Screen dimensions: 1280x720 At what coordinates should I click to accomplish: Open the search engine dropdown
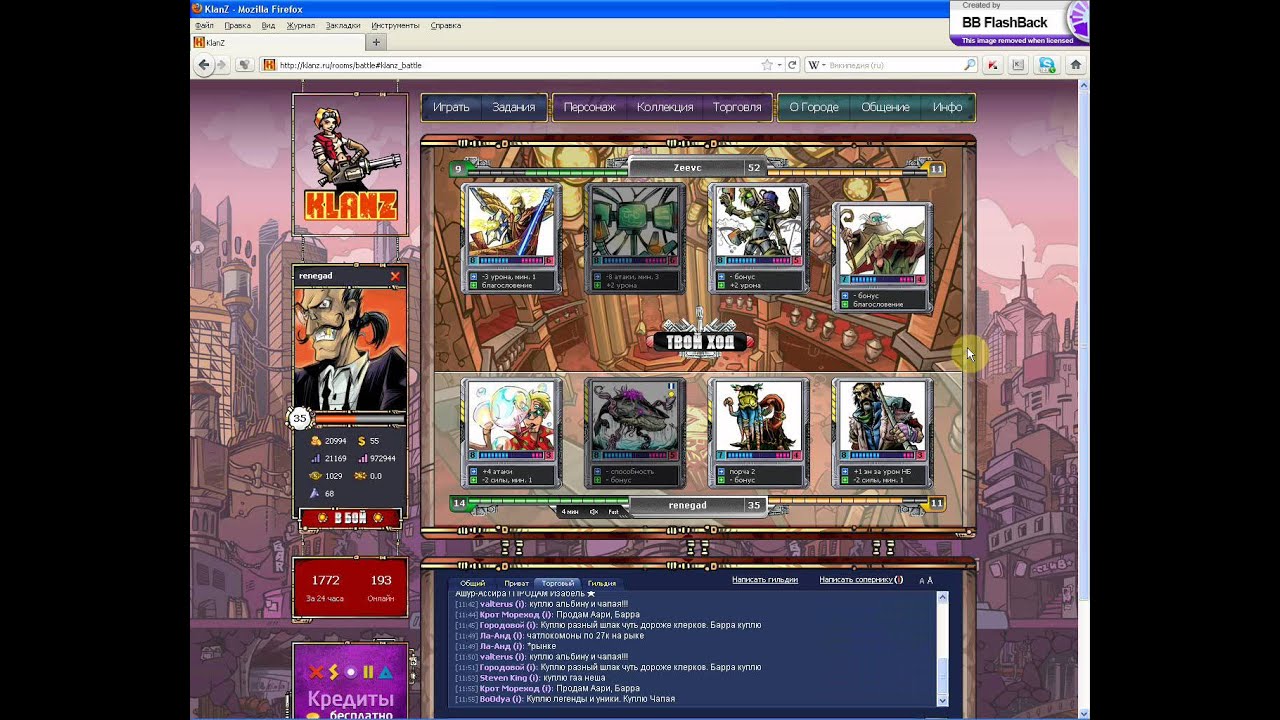[817, 65]
